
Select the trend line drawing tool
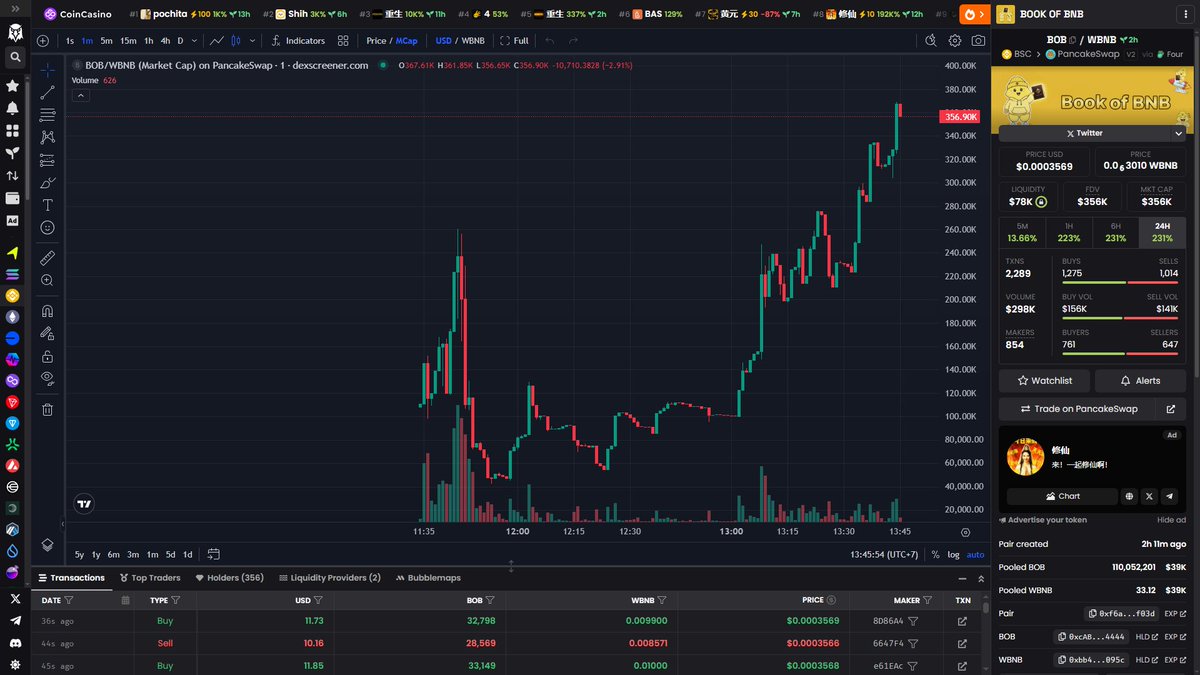tap(47, 93)
